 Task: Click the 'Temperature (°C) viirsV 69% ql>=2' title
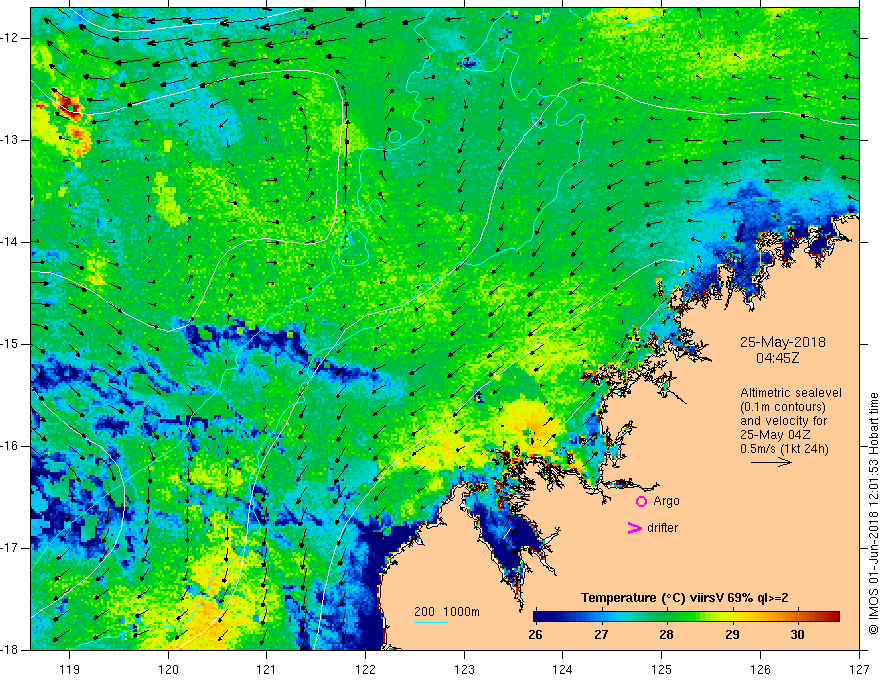click(x=685, y=598)
